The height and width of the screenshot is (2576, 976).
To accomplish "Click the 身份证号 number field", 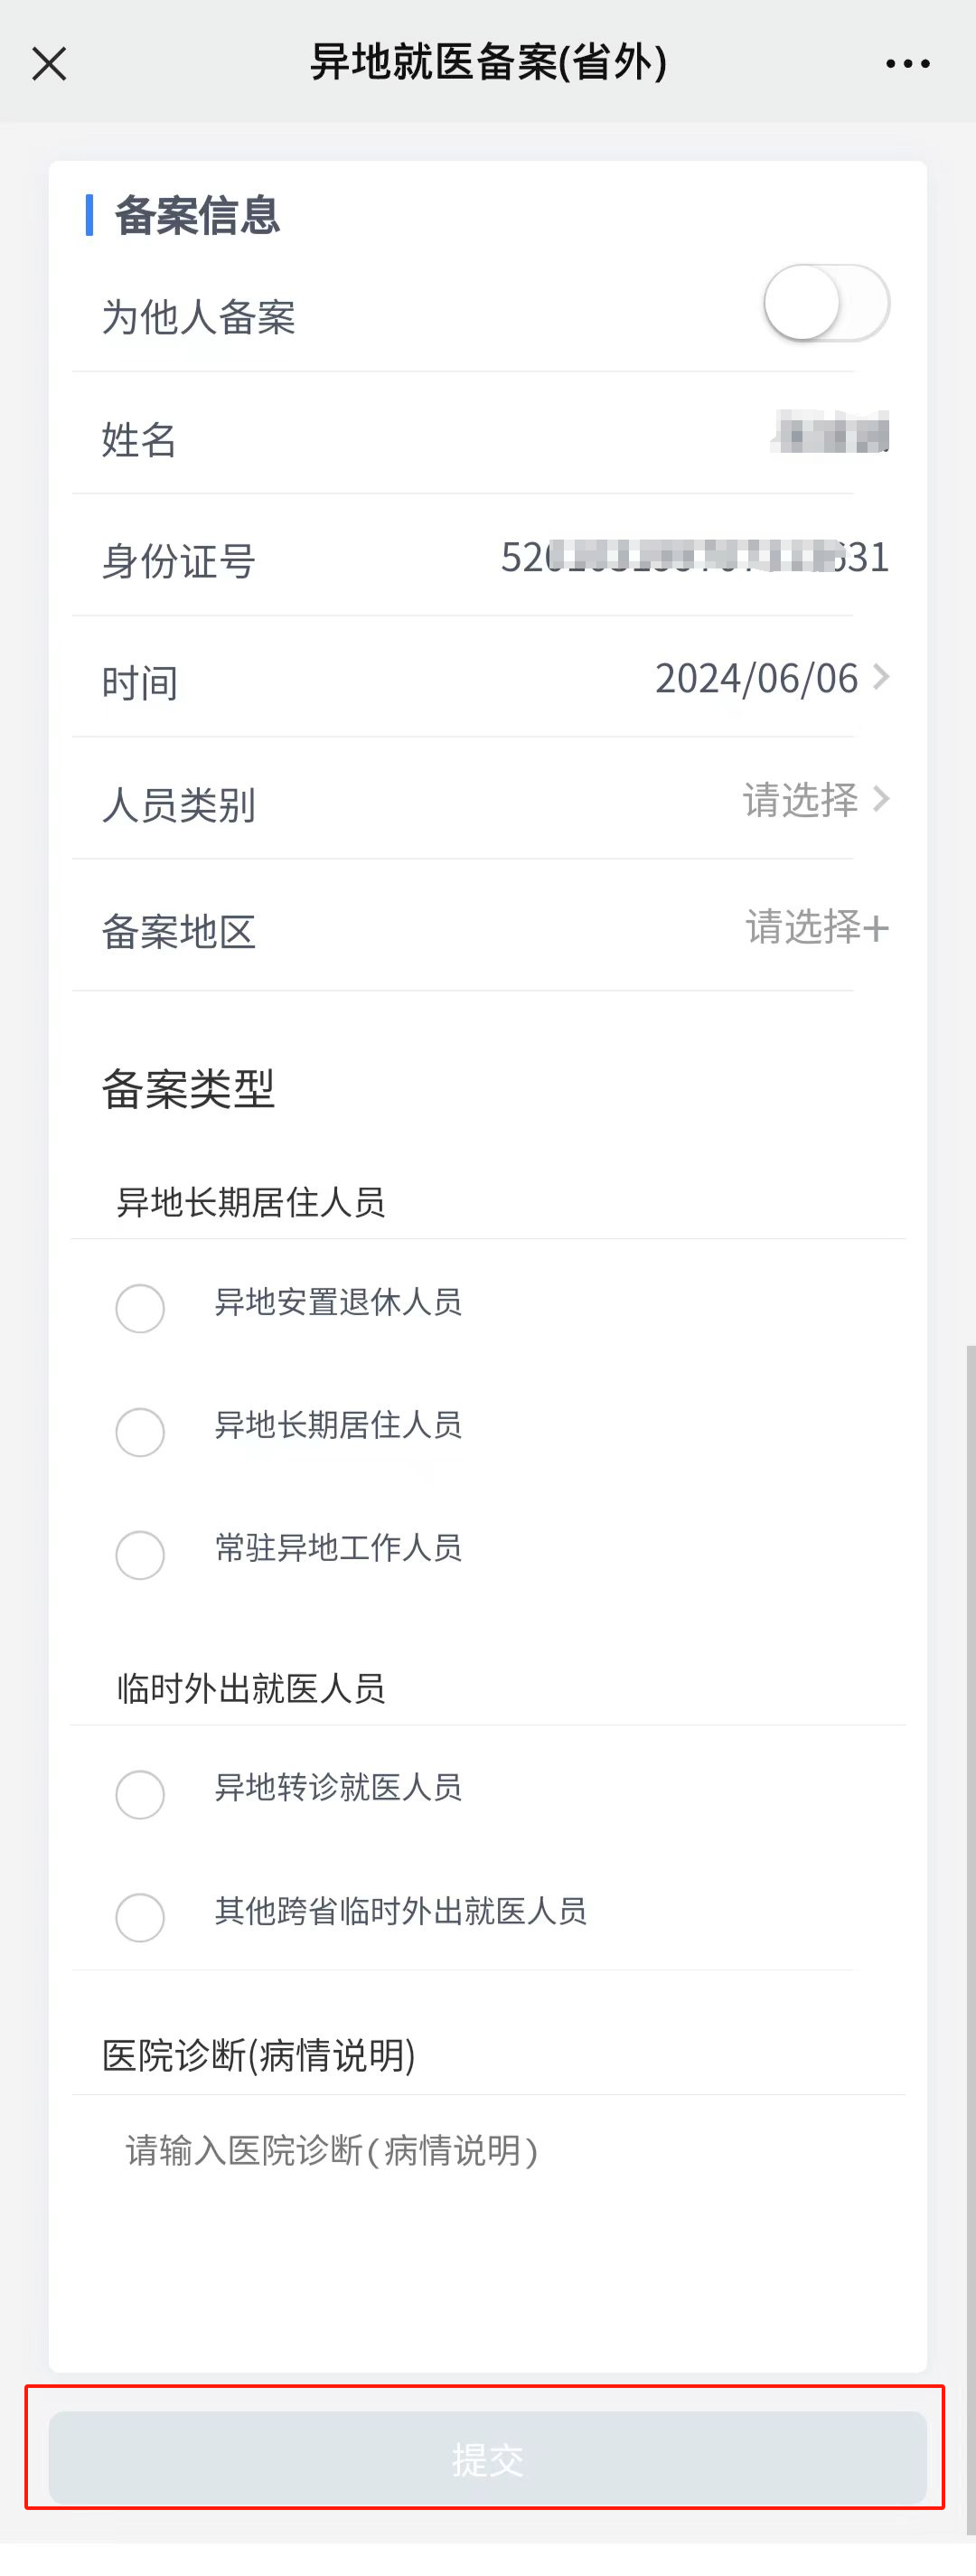I will click(694, 557).
